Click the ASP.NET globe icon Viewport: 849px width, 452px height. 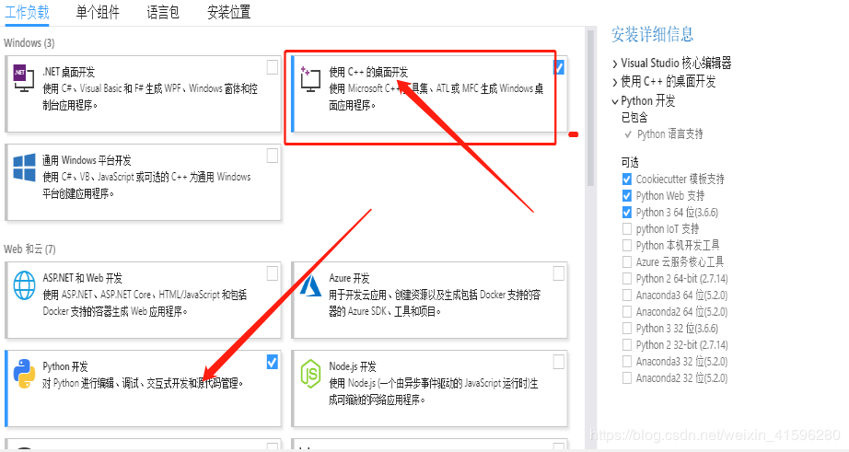tap(24, 285)
